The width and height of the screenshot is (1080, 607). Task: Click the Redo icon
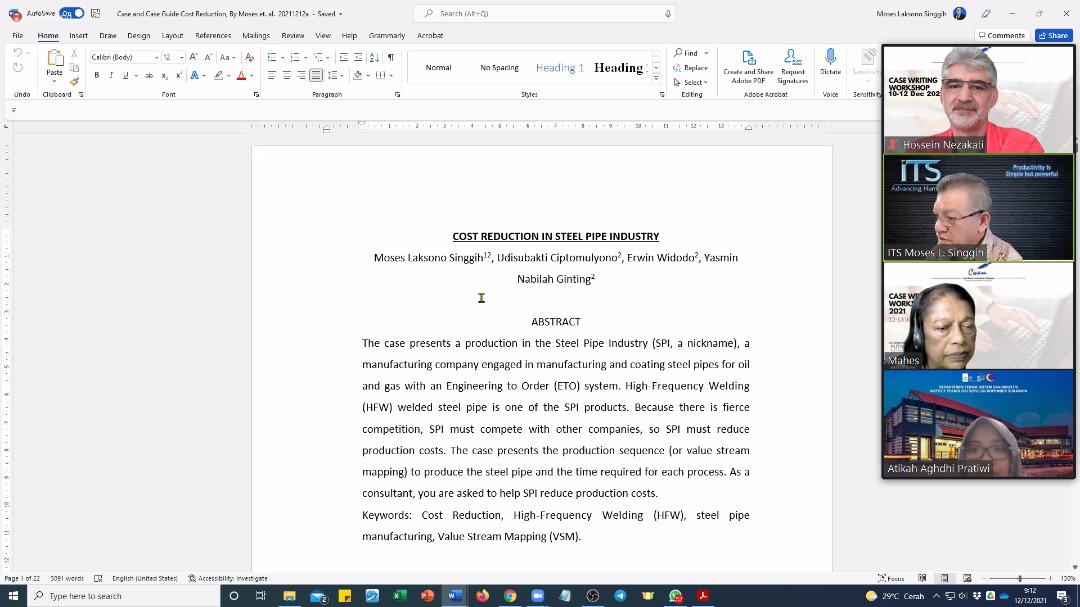18,68
